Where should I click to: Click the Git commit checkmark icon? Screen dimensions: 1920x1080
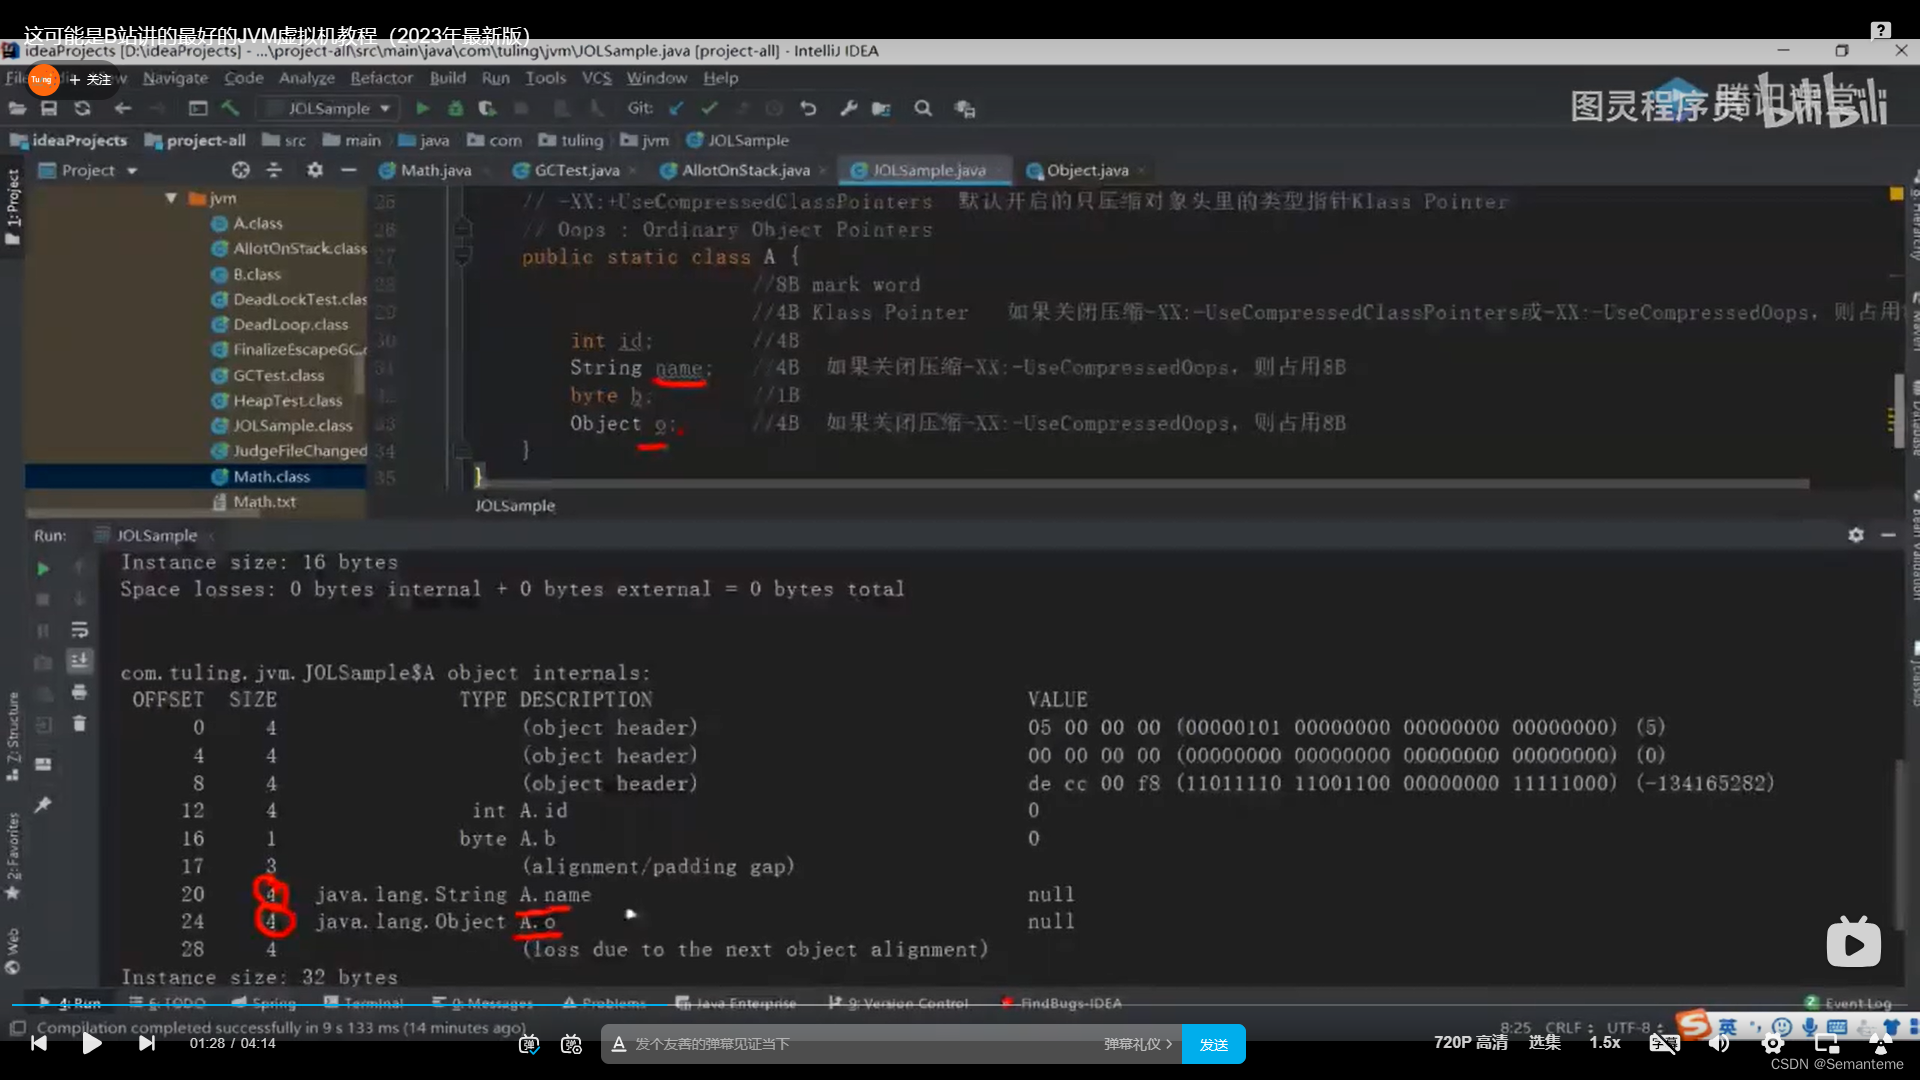[x=709, y=108]
